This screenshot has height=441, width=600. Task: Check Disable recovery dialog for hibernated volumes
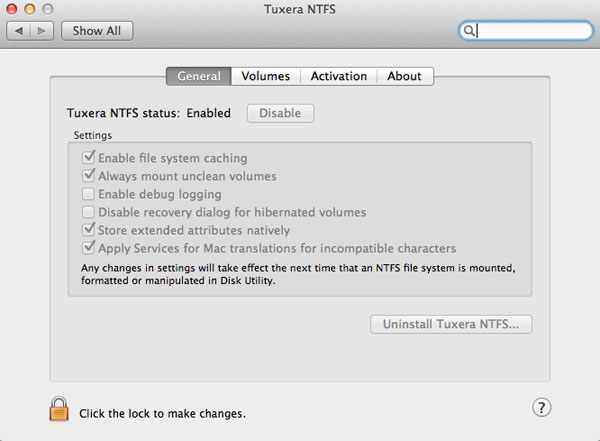pos(89,212)
